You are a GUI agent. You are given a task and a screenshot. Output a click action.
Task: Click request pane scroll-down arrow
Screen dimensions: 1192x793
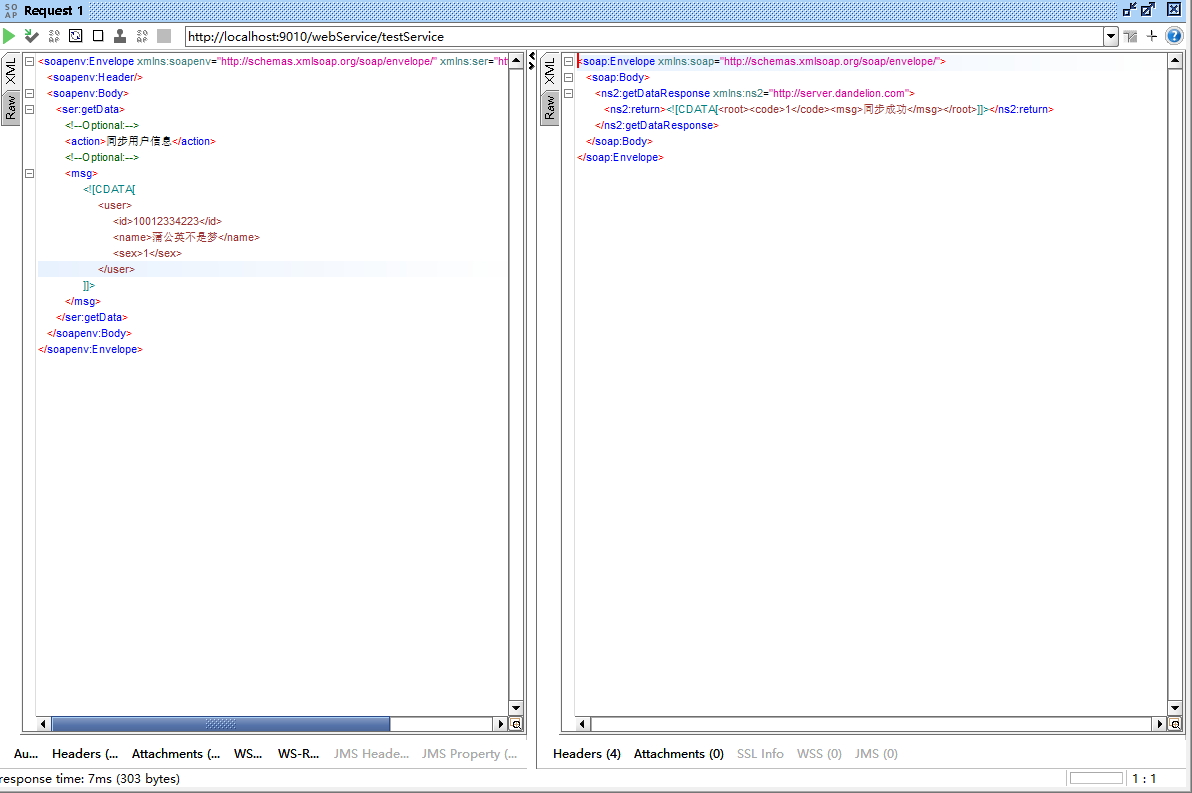click(x=515, y=708)
